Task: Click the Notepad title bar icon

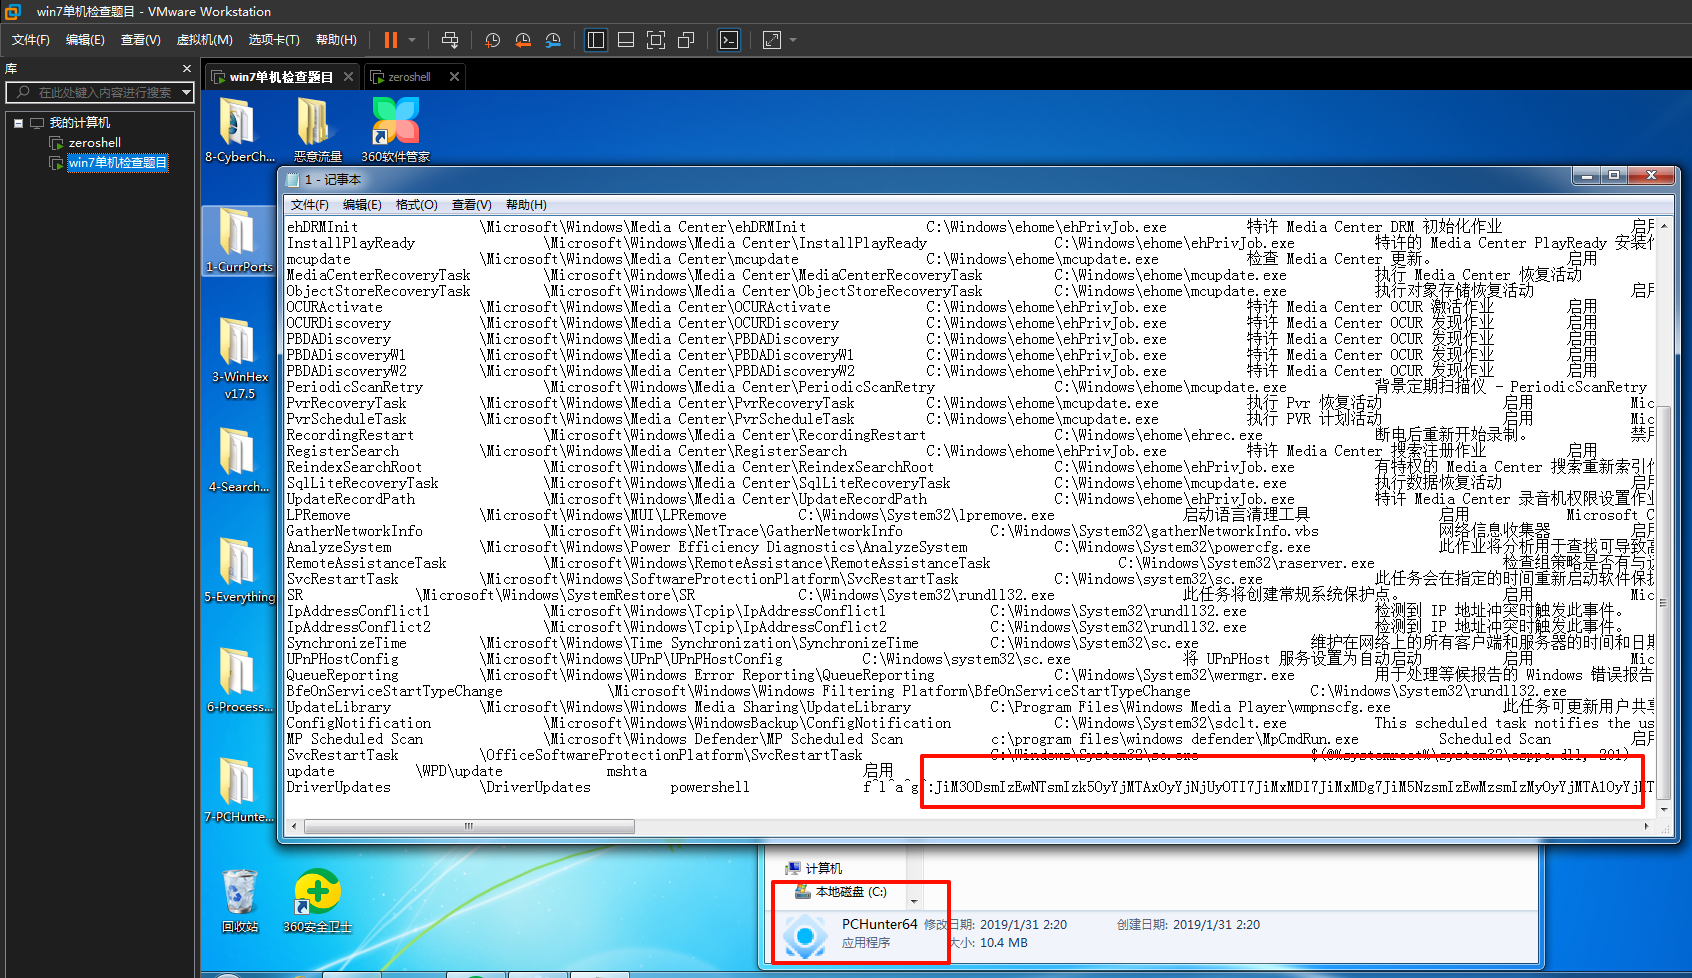Action: click(x=293, y=180)
